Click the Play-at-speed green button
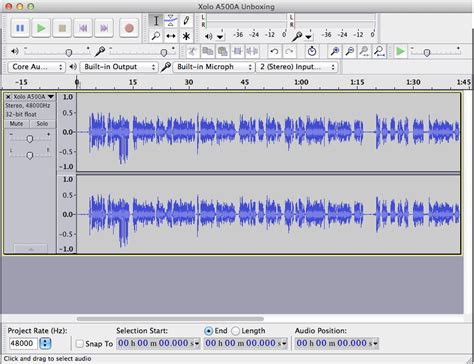474x364 pixels. point(400,51)
